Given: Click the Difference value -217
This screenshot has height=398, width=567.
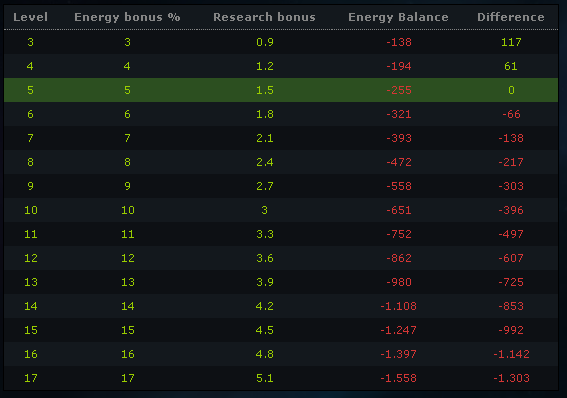Looking at the screenshot, I should 511,162.
